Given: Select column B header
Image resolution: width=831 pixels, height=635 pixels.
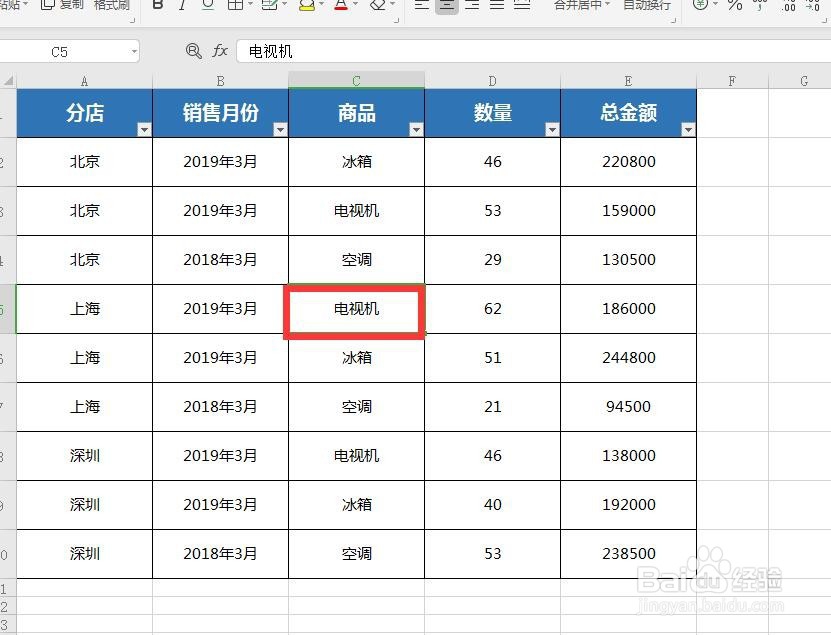Looking at the screenshot, I should pos(220,81).
